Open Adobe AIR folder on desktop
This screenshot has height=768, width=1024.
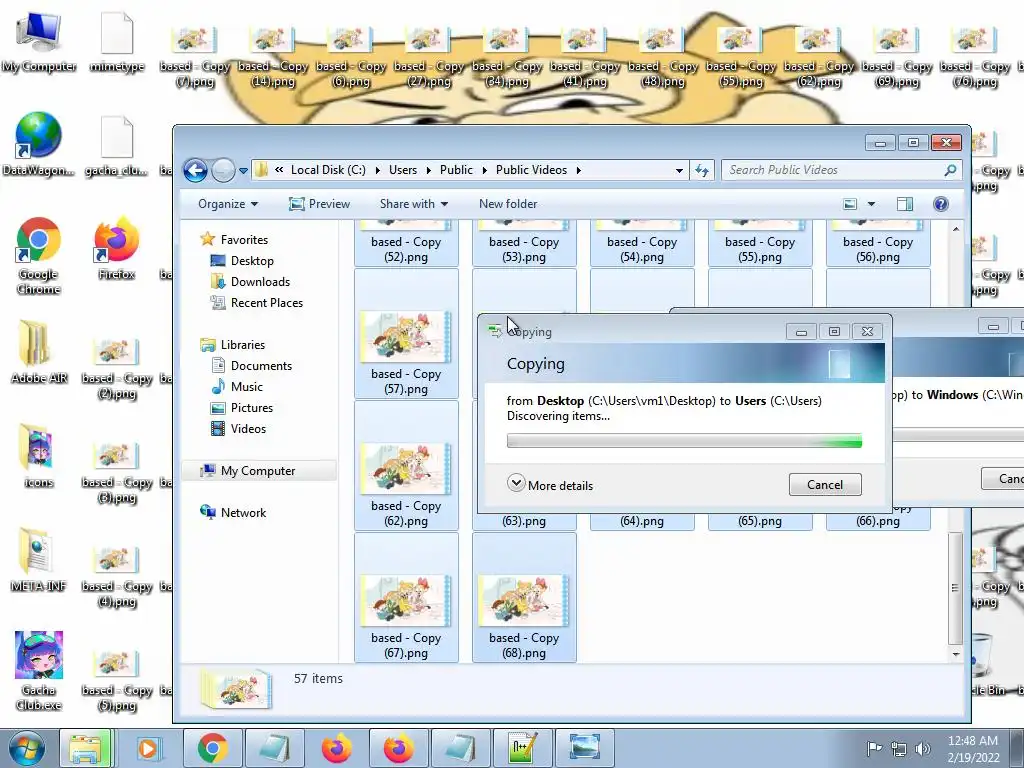pyautogui.click(x=39, y=351)
